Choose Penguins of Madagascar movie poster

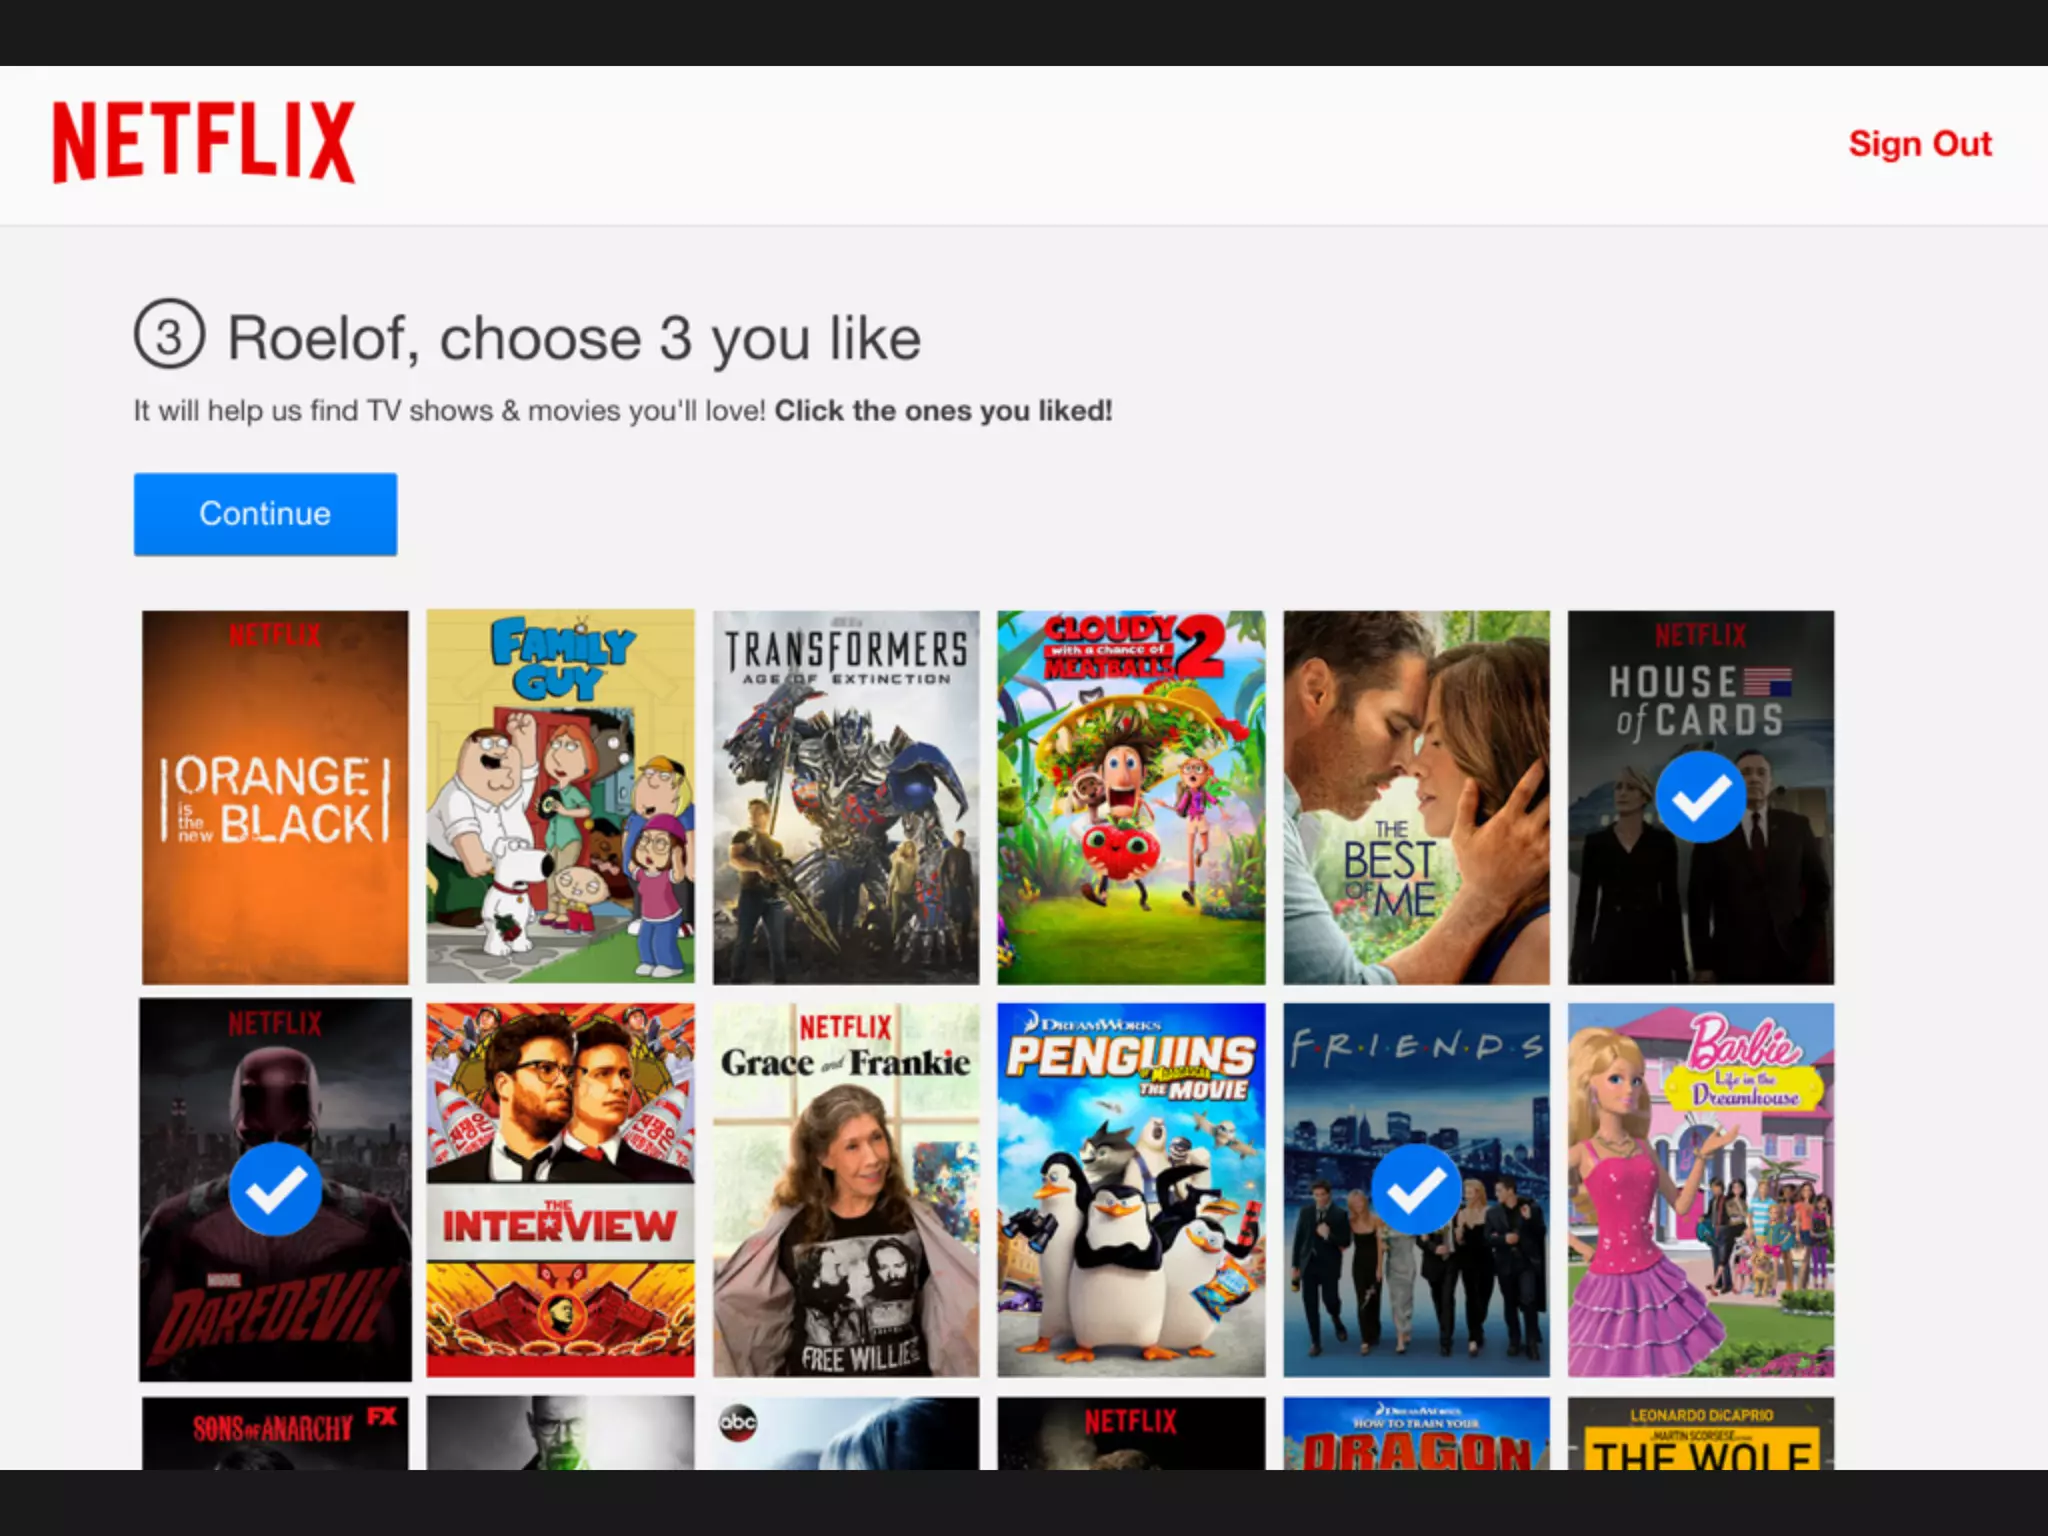[1131, 1190]
